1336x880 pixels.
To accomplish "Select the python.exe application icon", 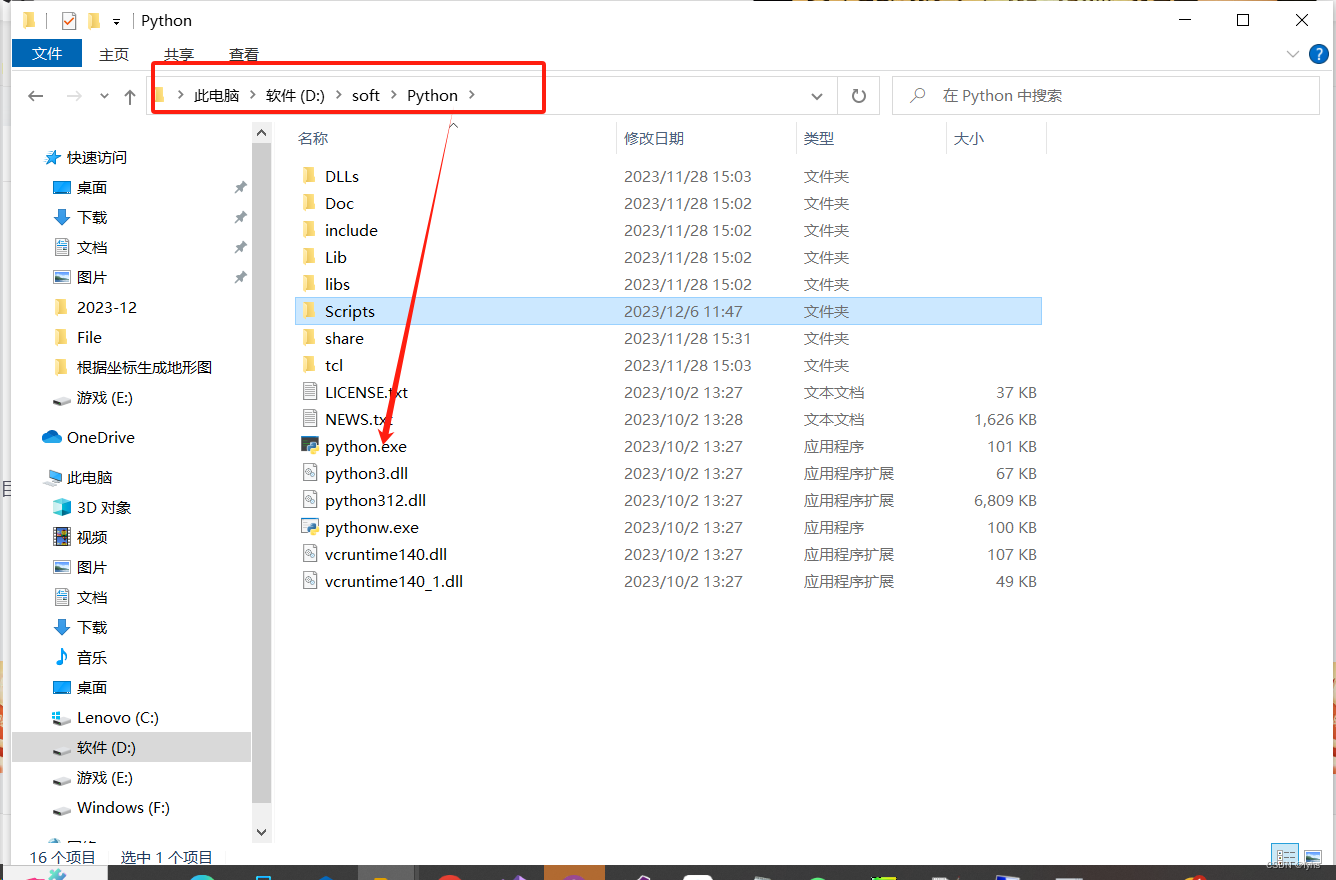I will point(309,446).
